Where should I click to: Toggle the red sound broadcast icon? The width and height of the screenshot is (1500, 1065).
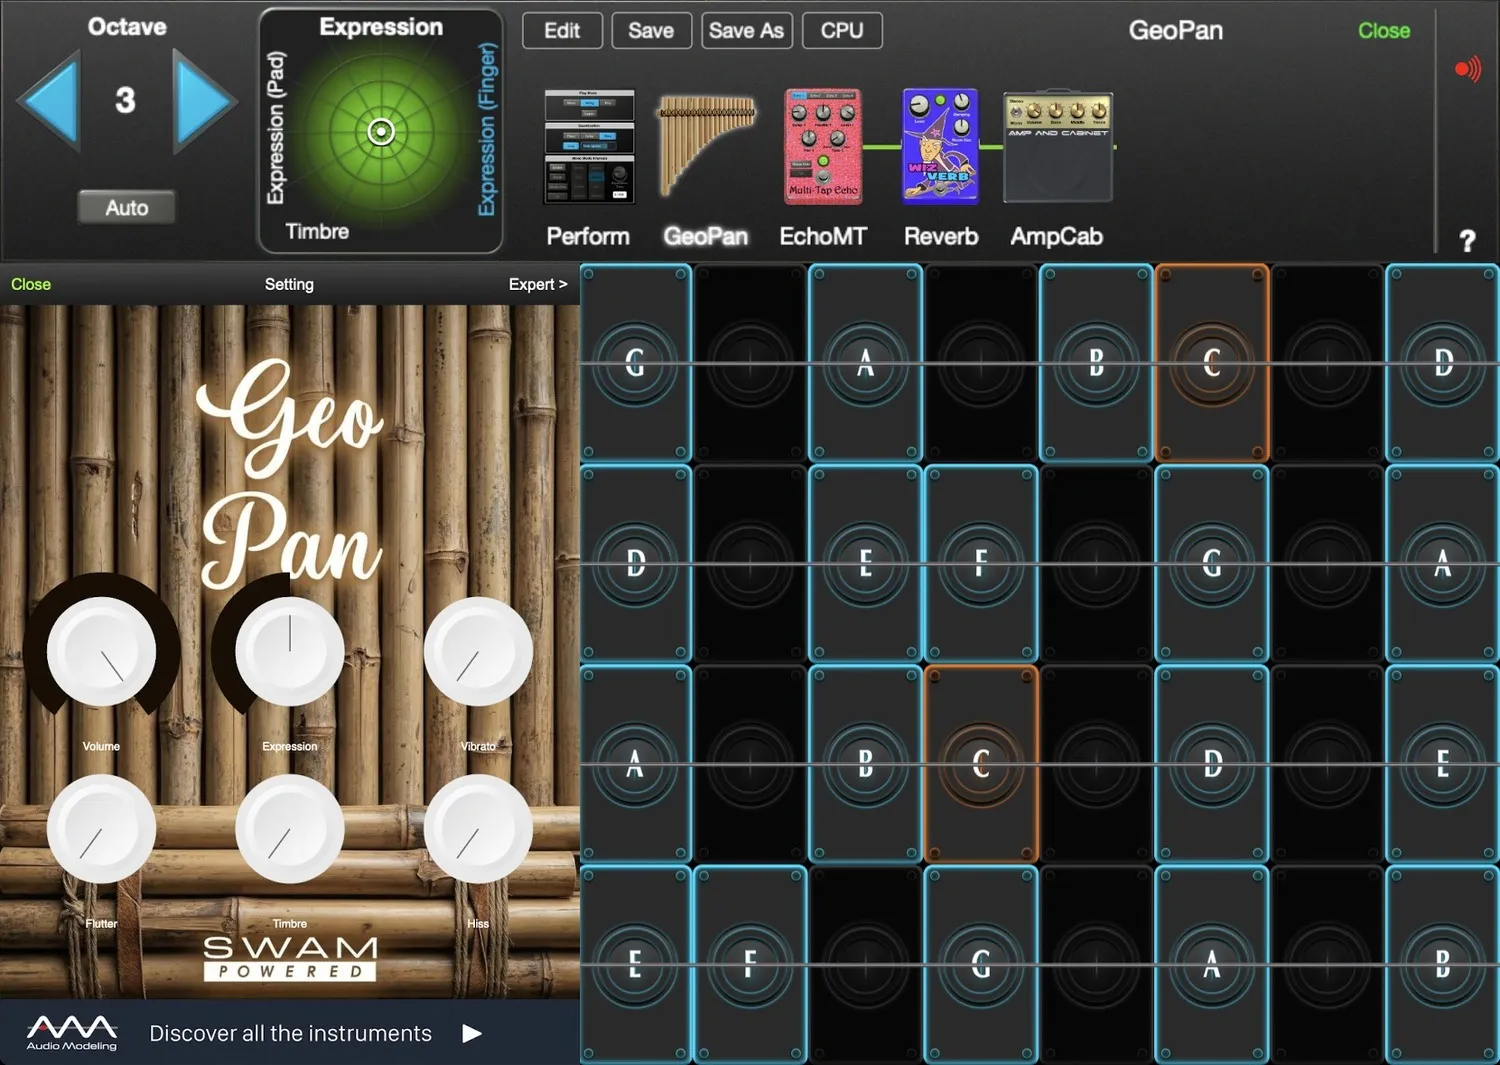coord(1467,69)
